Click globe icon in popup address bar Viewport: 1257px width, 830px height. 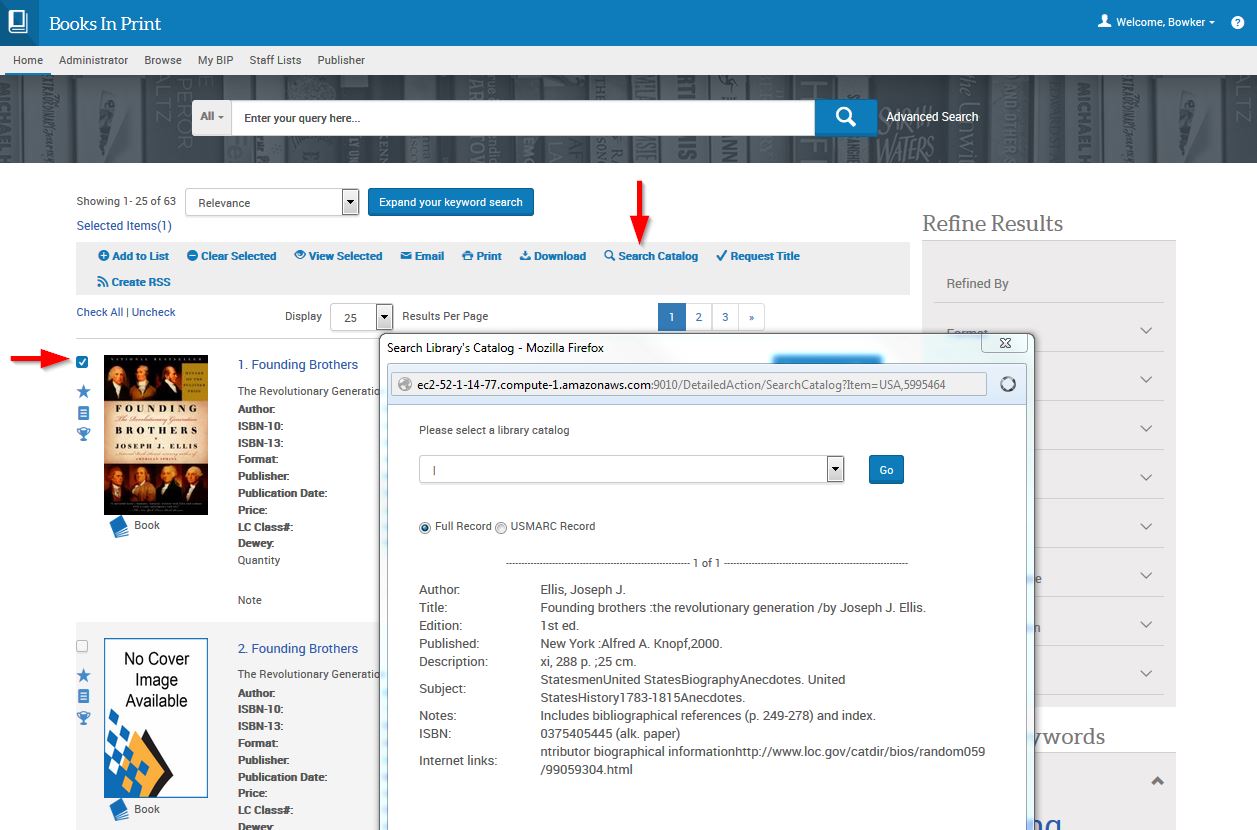pos(405,384)
